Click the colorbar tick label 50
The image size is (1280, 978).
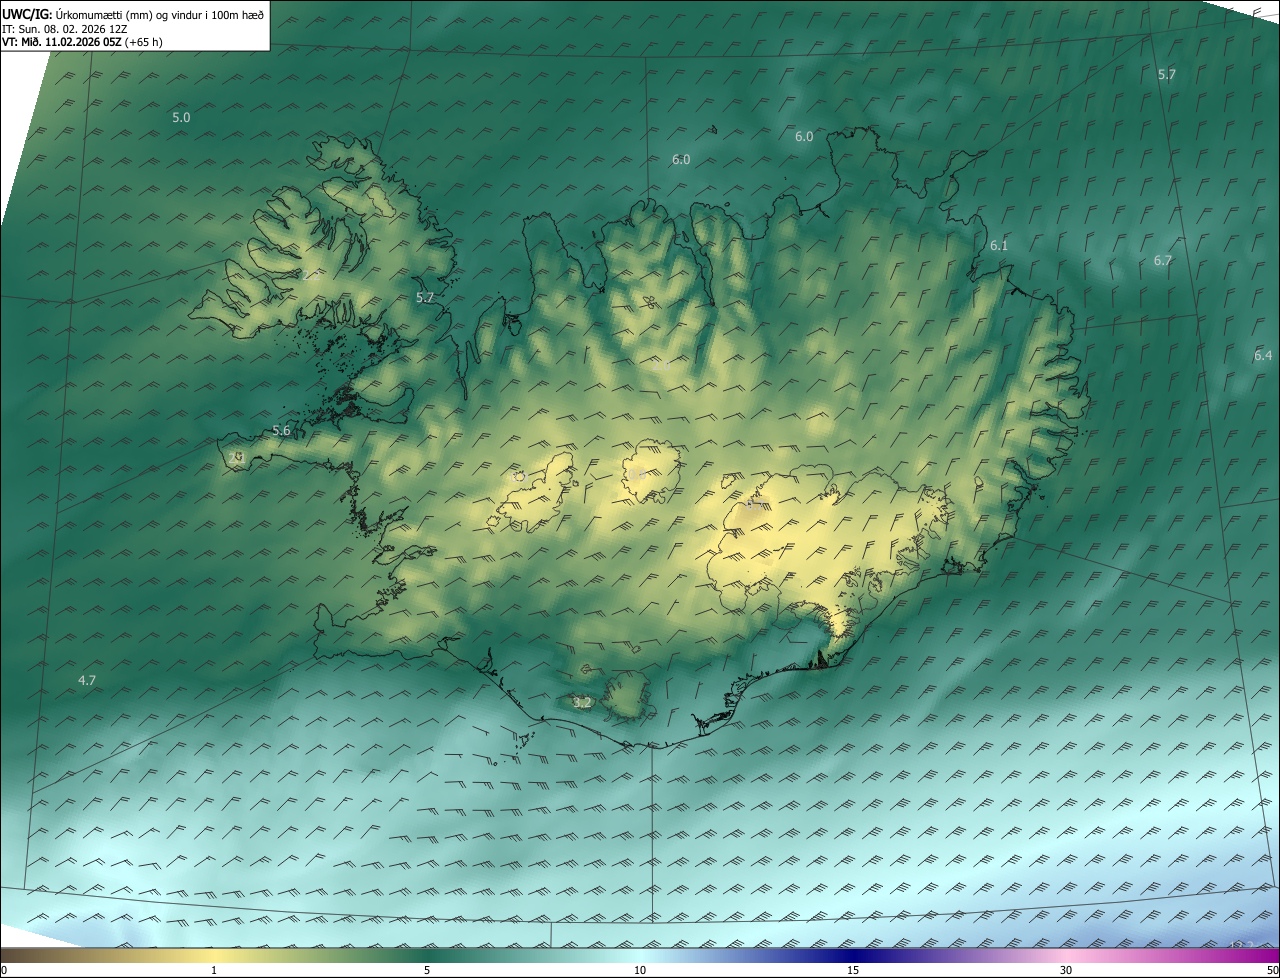click(1273, 970)
